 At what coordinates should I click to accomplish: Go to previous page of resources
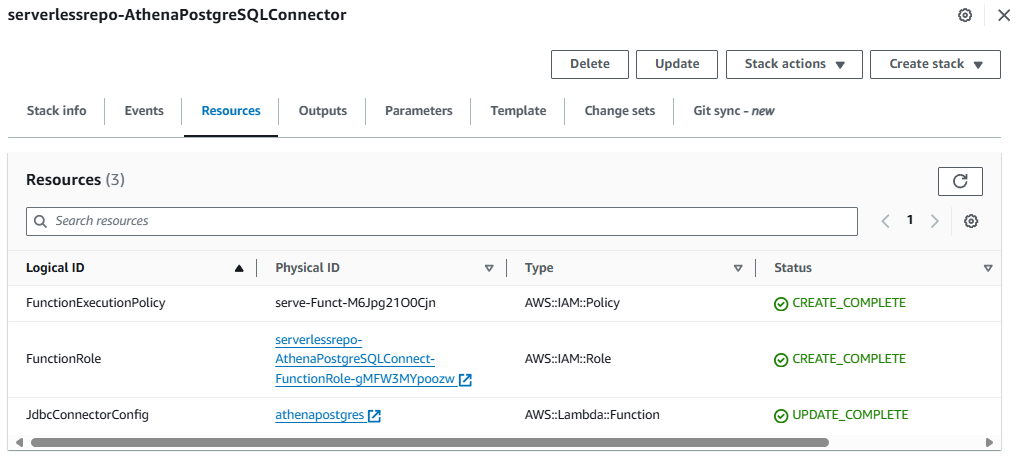(885, 221)
